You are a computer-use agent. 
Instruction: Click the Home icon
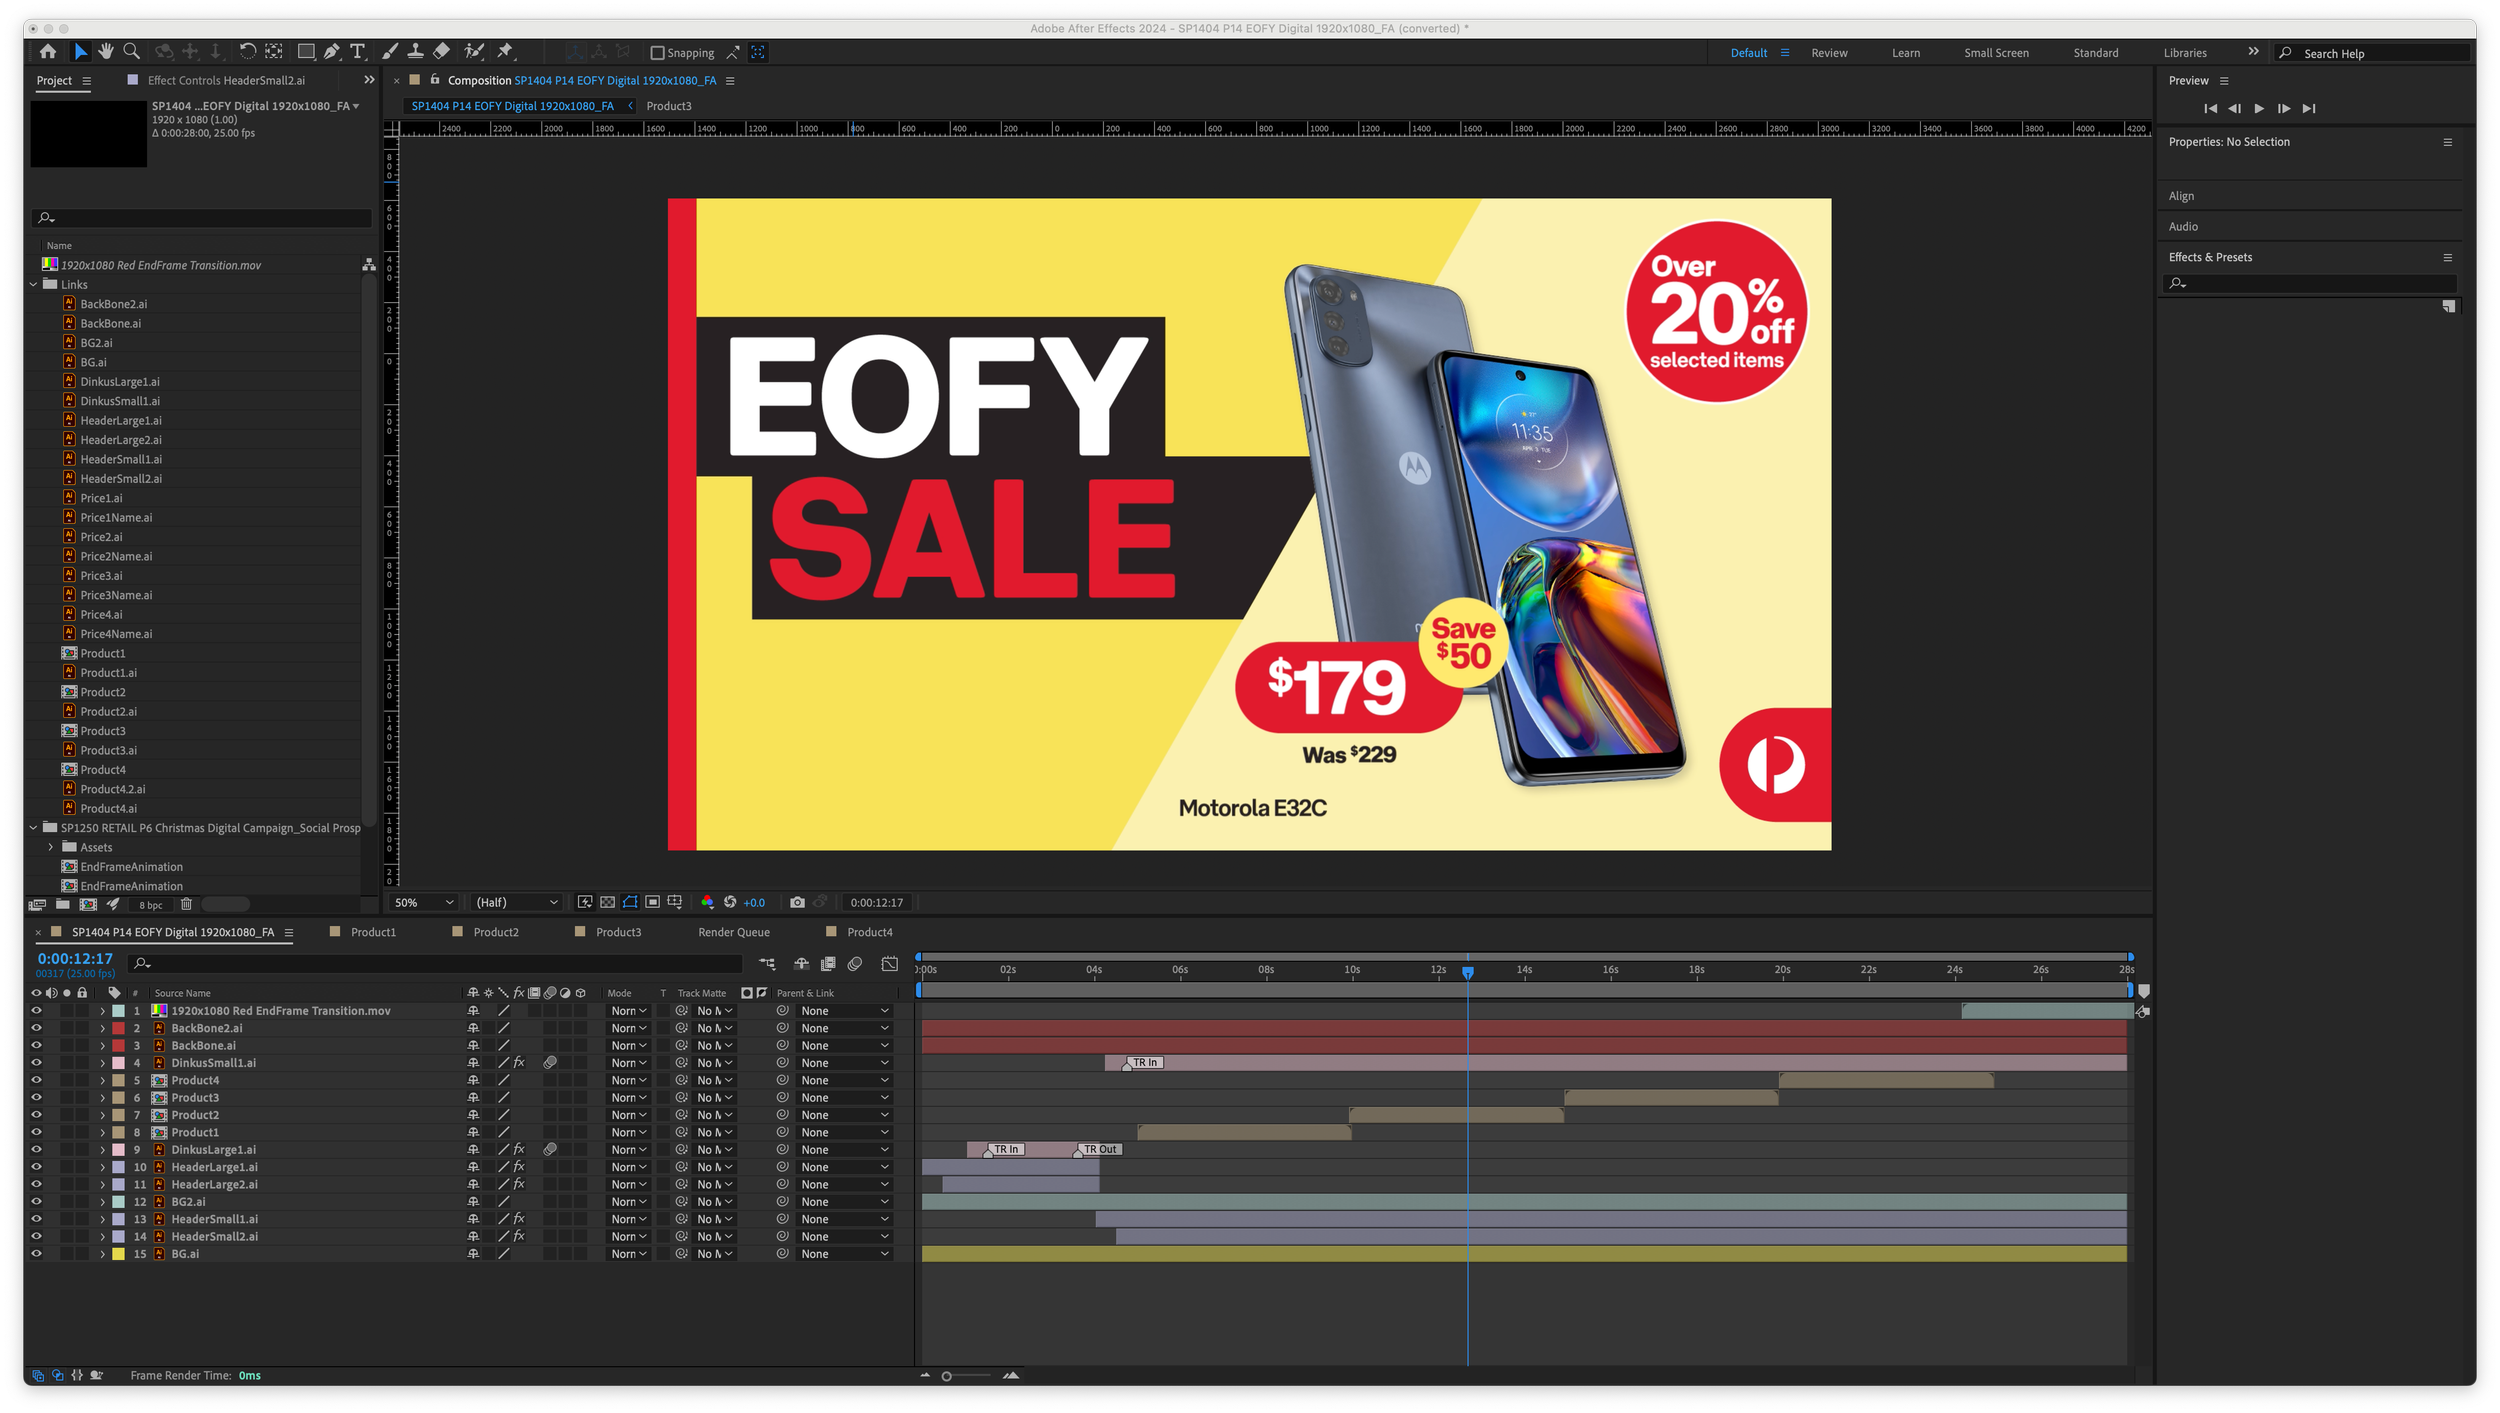[x=48, y=52]
